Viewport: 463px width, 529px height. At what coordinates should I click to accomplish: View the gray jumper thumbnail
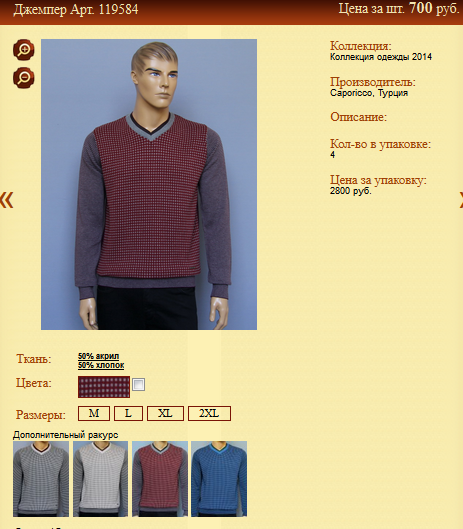41,479
